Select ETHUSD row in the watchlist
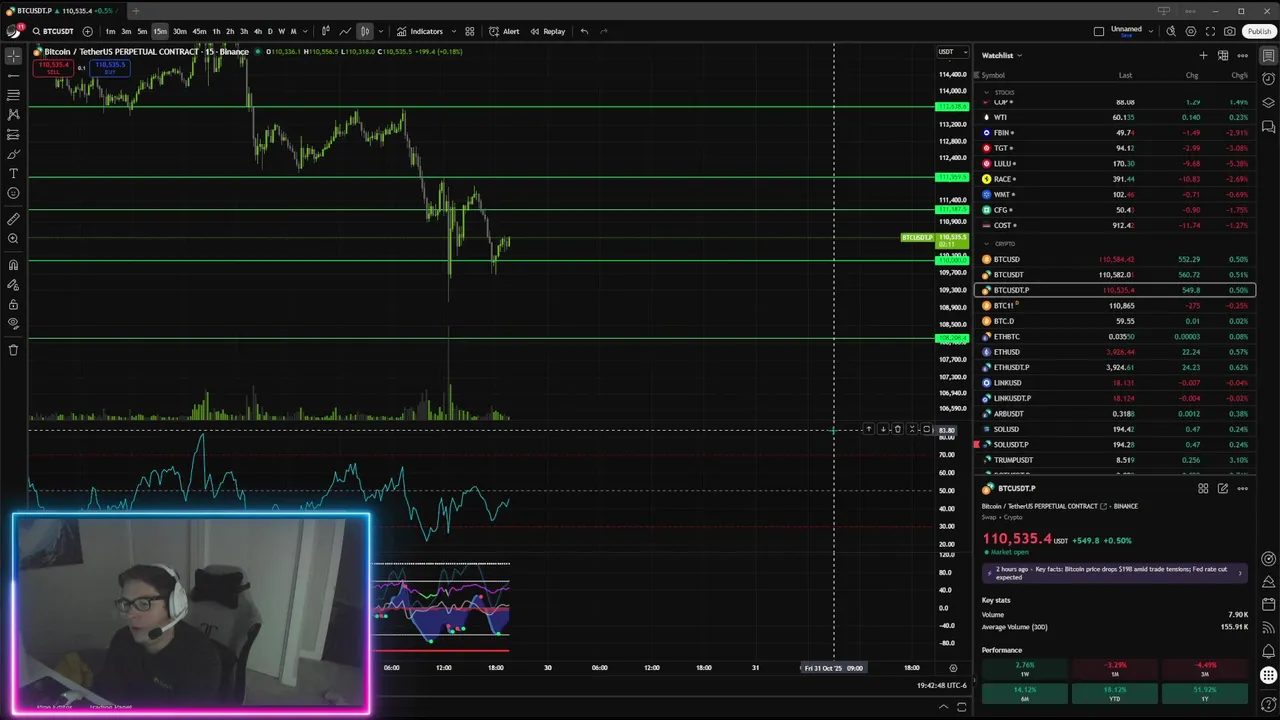The image size is (1280, 720). coord(1114,352)
